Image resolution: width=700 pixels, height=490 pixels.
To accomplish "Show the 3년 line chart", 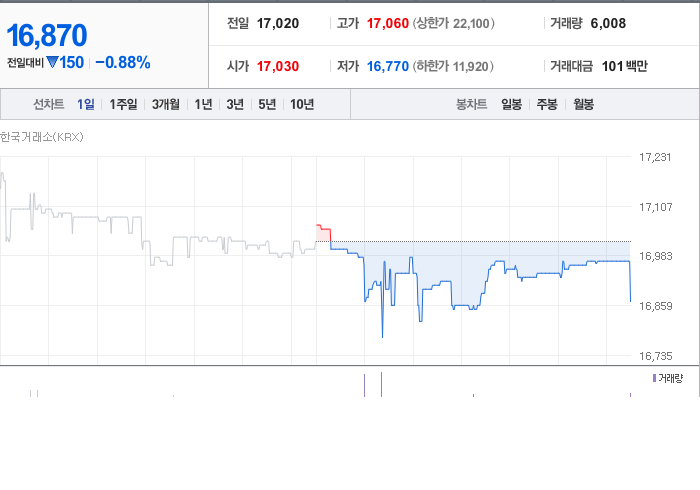I will (x=235, y=104).
